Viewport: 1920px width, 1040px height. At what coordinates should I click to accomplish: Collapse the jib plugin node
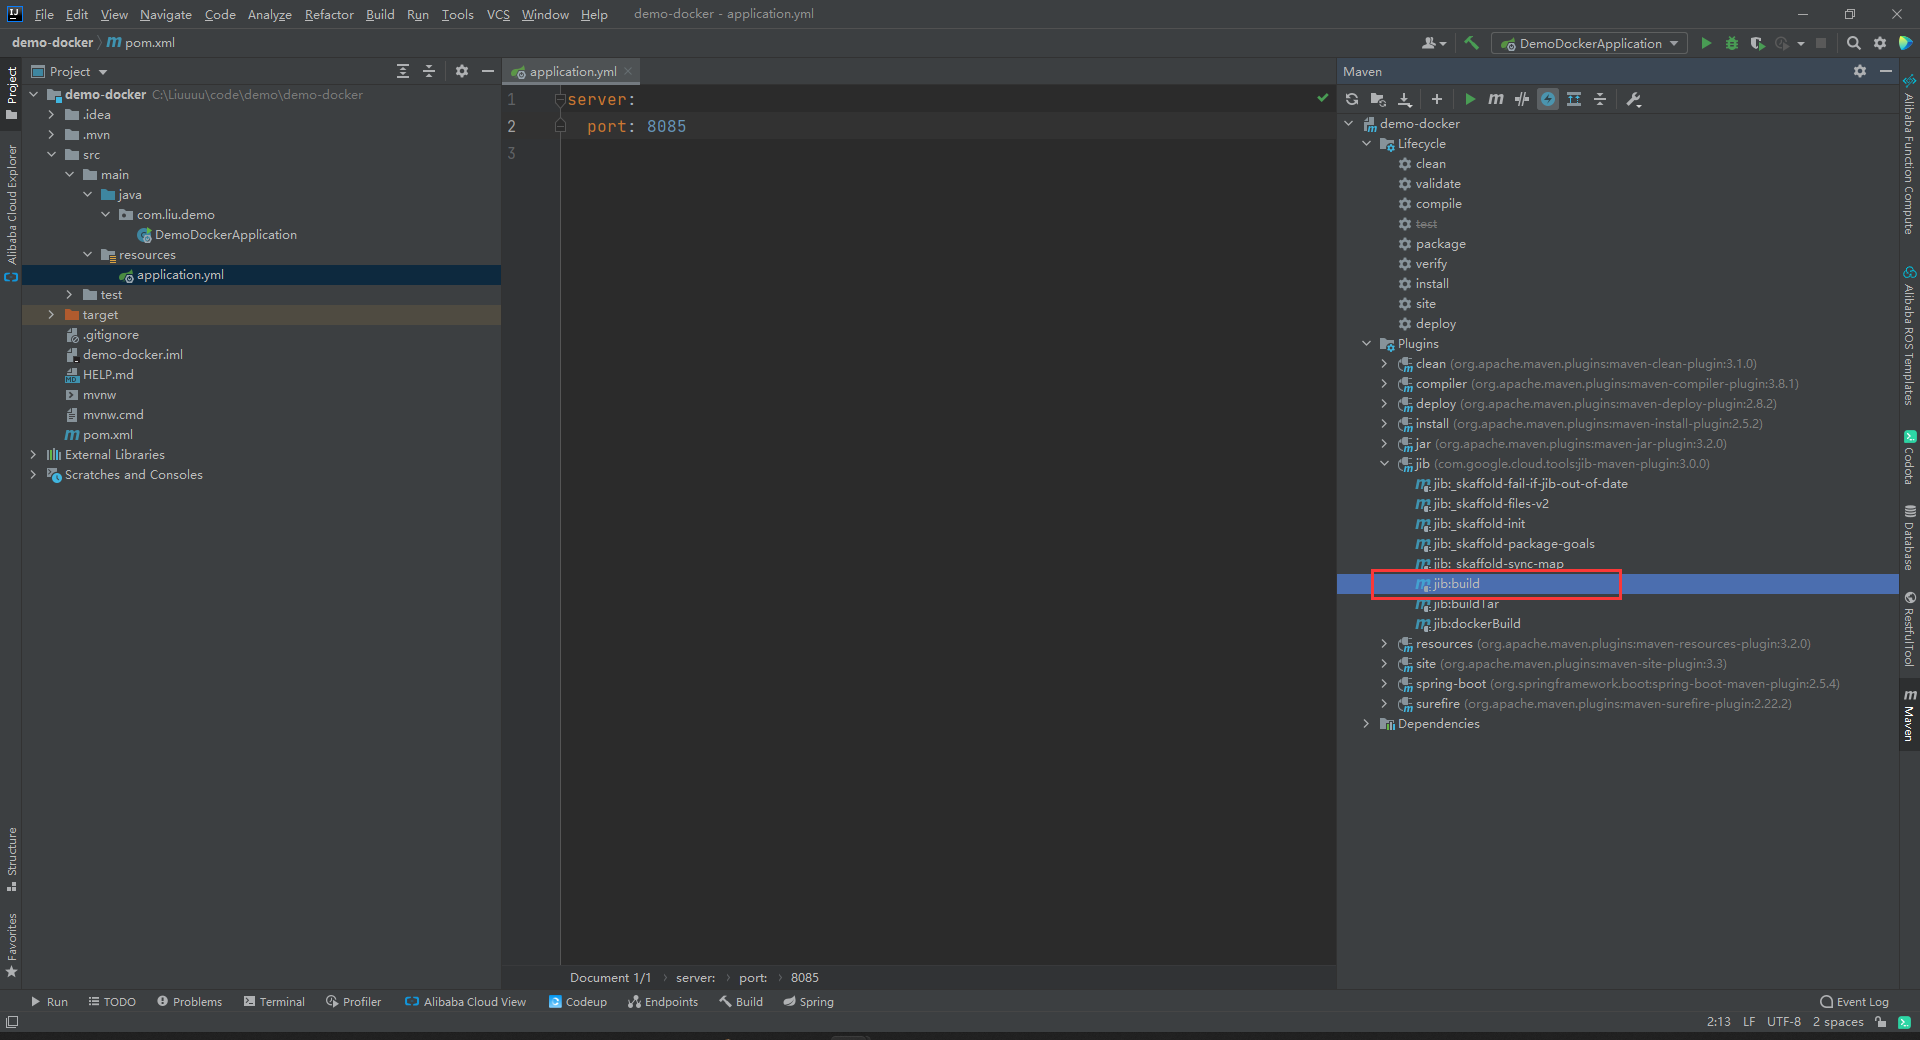[x=1385, y=463]
